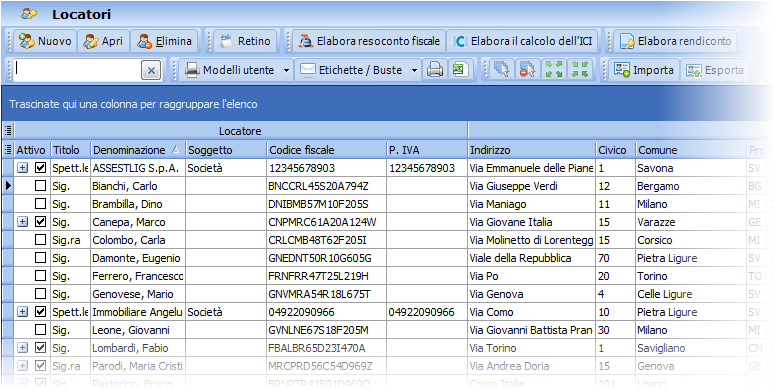
Task: Click the Attivo column header
Action: pyautogui.click(x=32, y=150)
